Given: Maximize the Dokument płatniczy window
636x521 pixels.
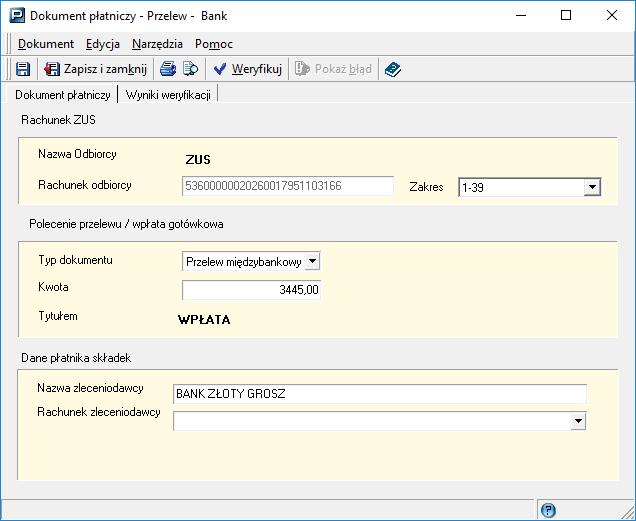Looking at the screenshot, I should click(x=566, y=15).
